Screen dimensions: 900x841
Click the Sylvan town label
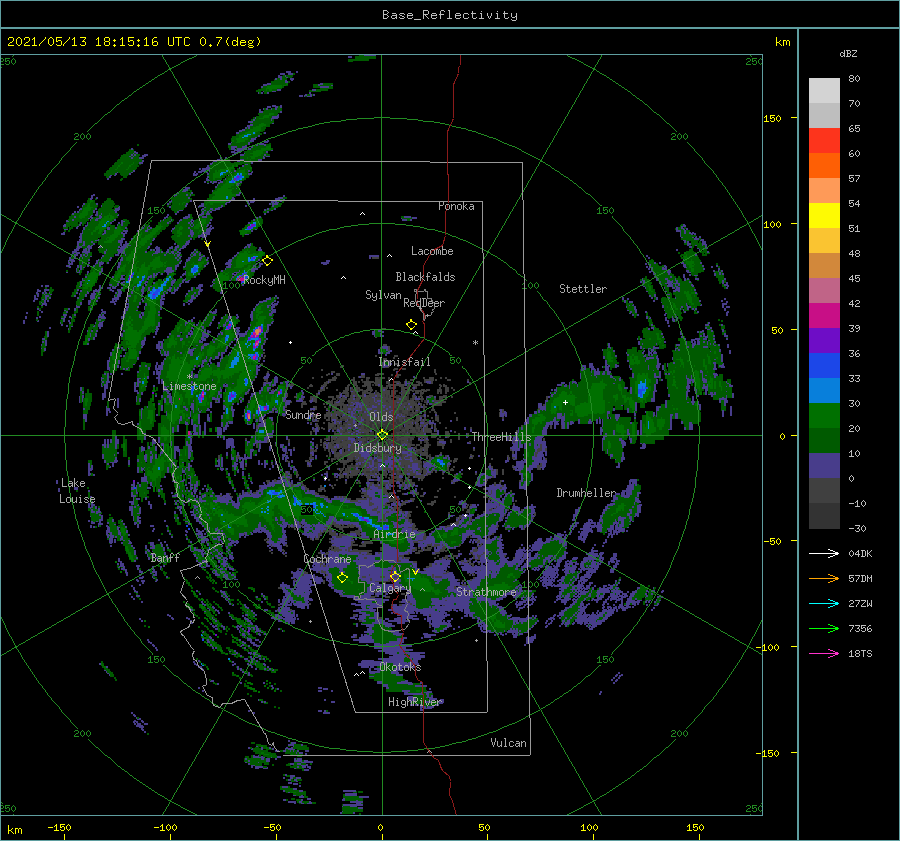[x=383, y=295]
